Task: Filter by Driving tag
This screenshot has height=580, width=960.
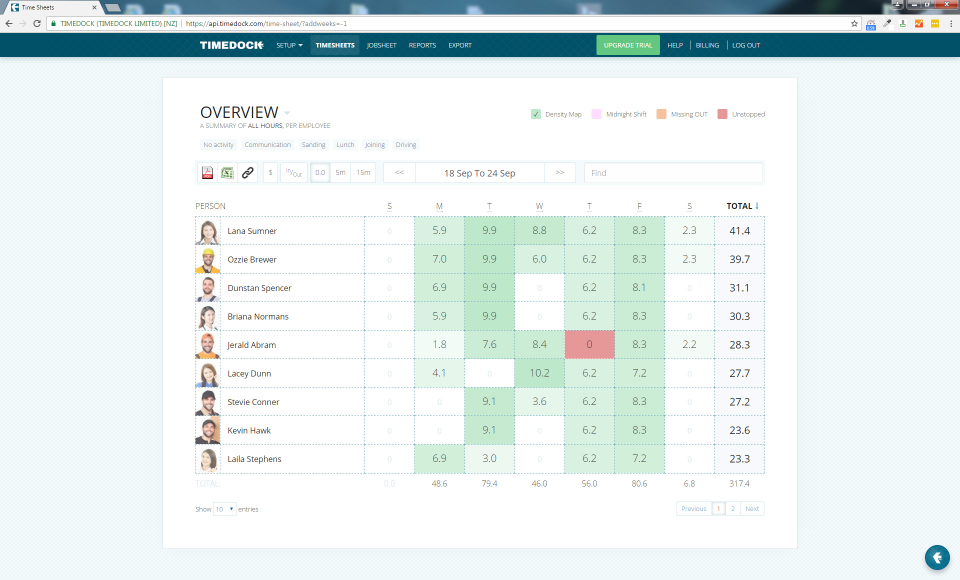Action: (406, 145)
